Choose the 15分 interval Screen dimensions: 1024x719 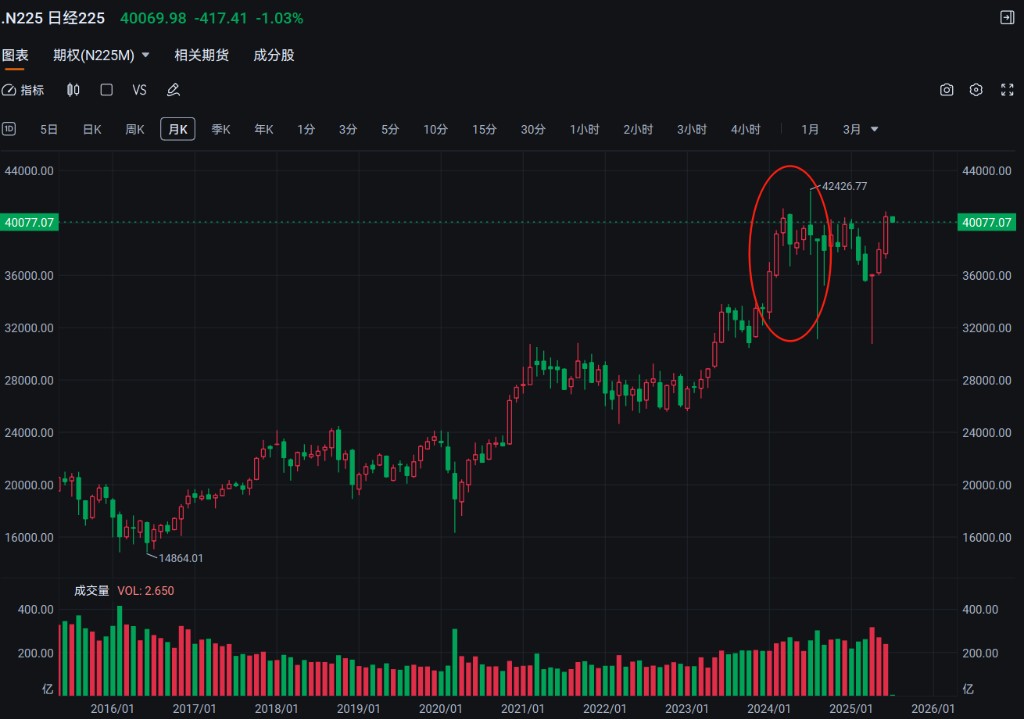[485, 129]
